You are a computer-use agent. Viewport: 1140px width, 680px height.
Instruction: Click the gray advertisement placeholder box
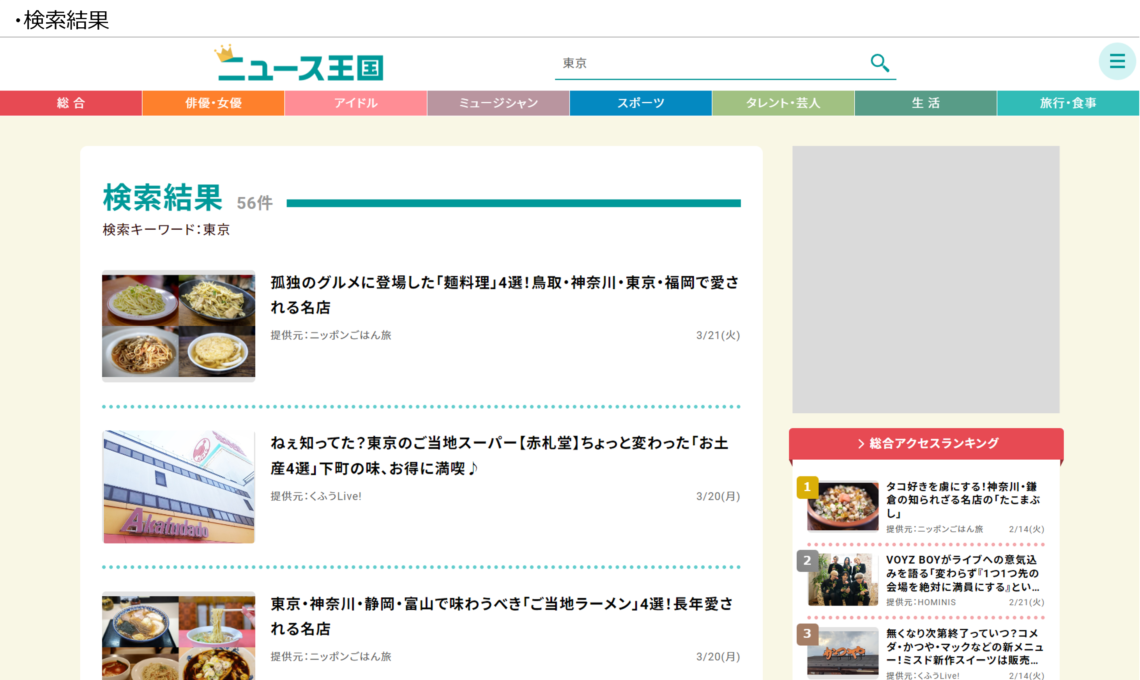[x=926, y=280]
